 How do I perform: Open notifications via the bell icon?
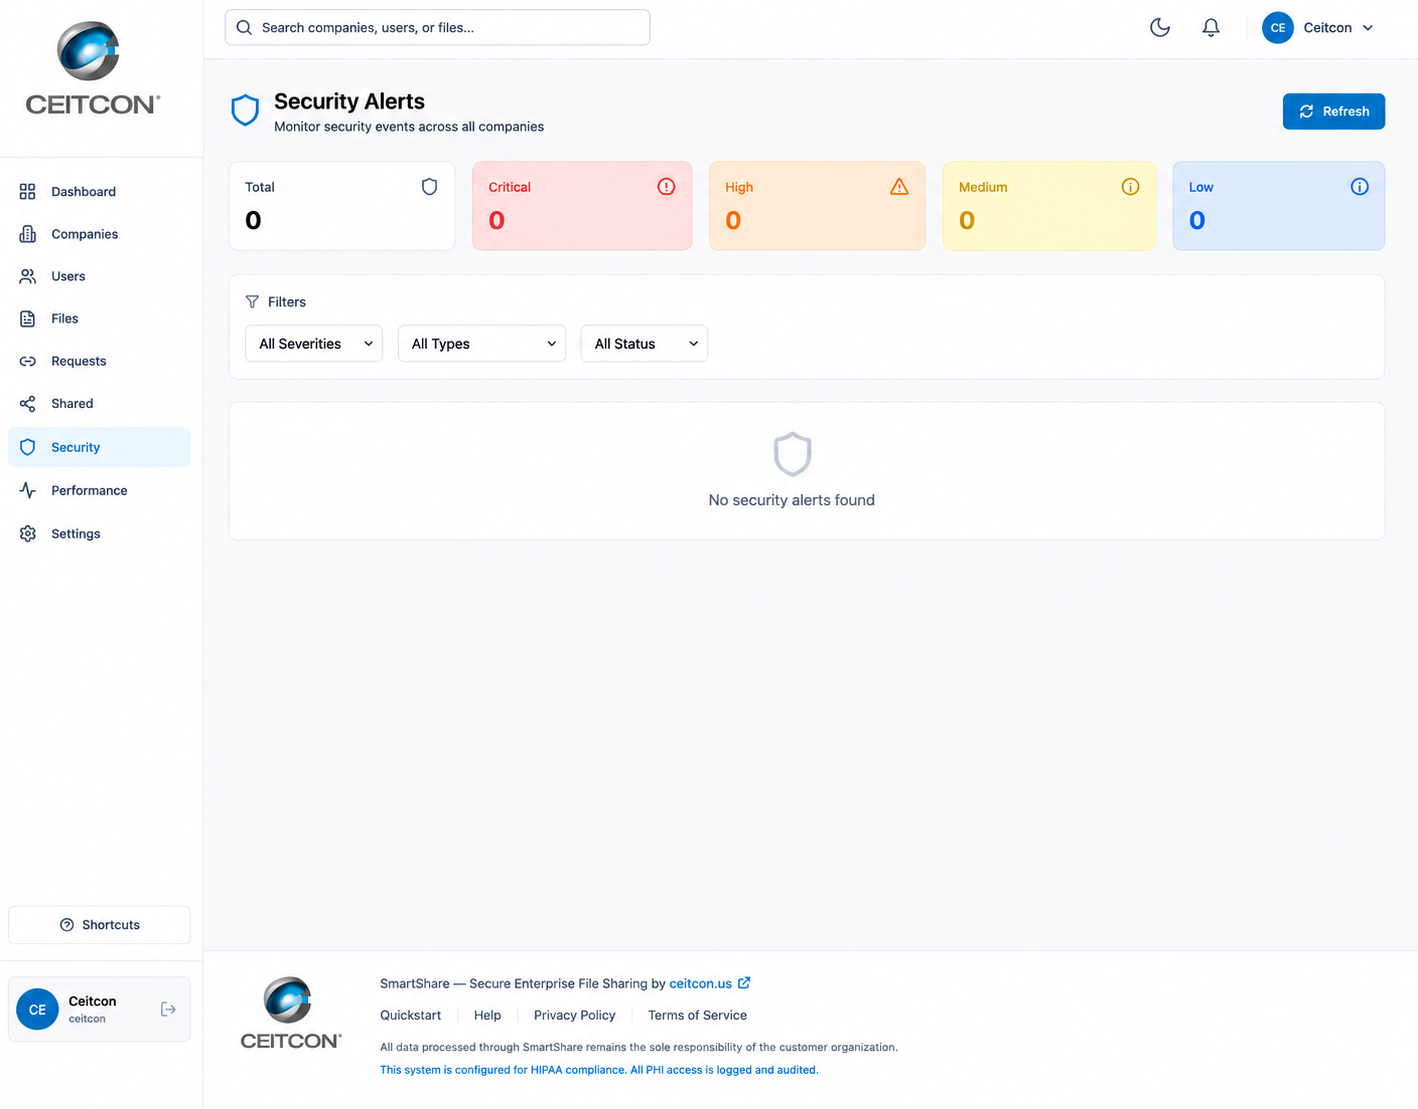[1211, 27]
